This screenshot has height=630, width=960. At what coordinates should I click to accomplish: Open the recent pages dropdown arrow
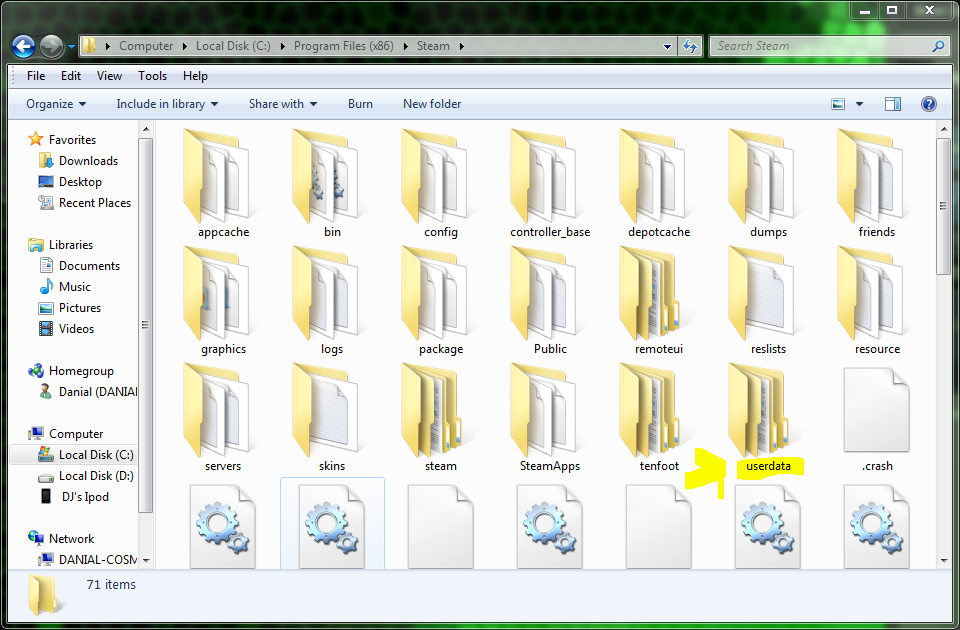click(x=71, y=46)
